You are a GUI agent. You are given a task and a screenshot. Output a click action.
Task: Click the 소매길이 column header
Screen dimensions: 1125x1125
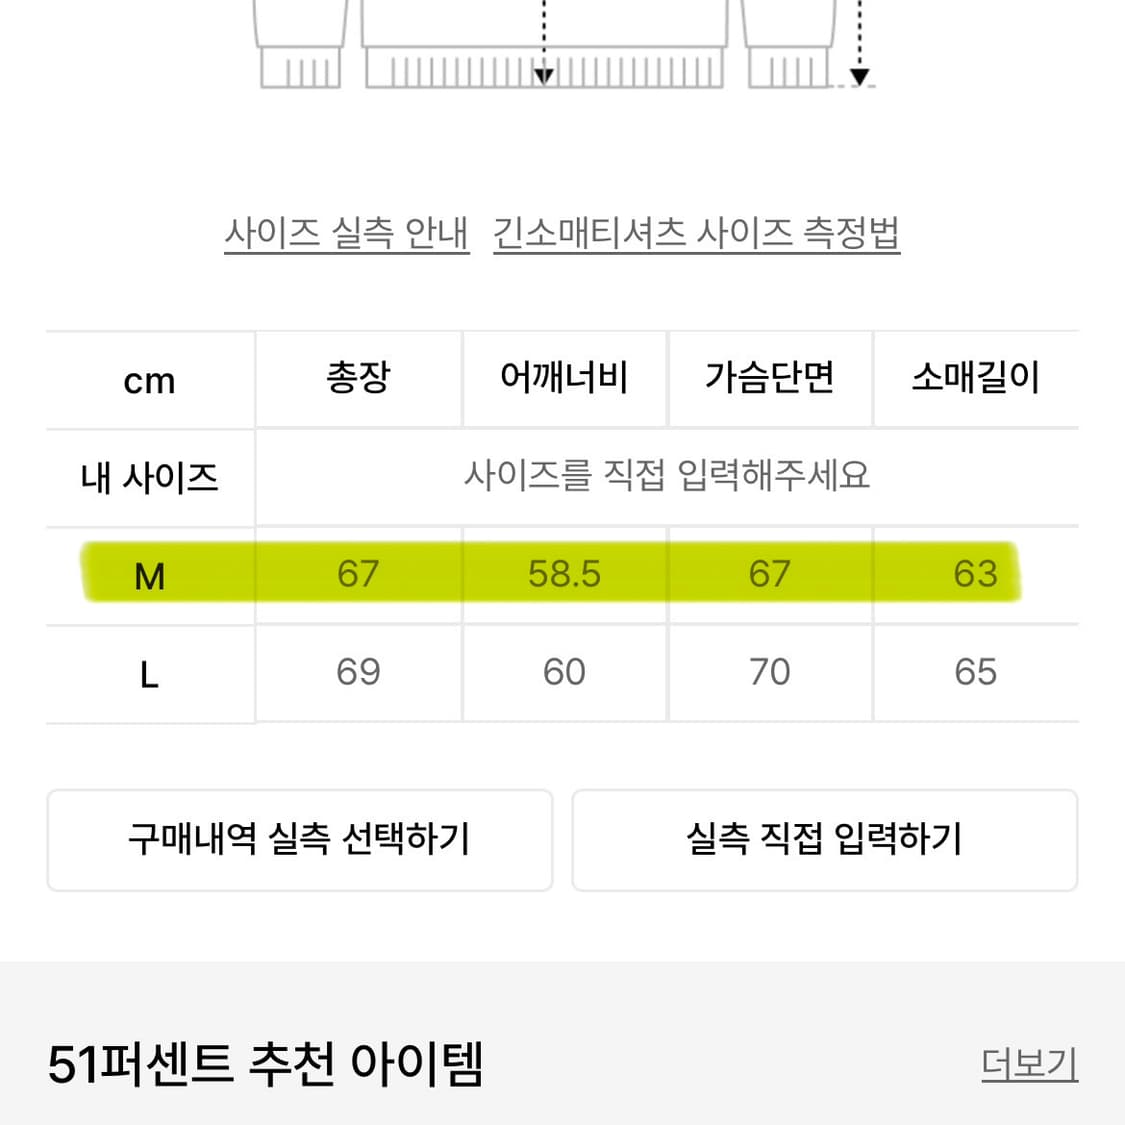coord(975,379)
